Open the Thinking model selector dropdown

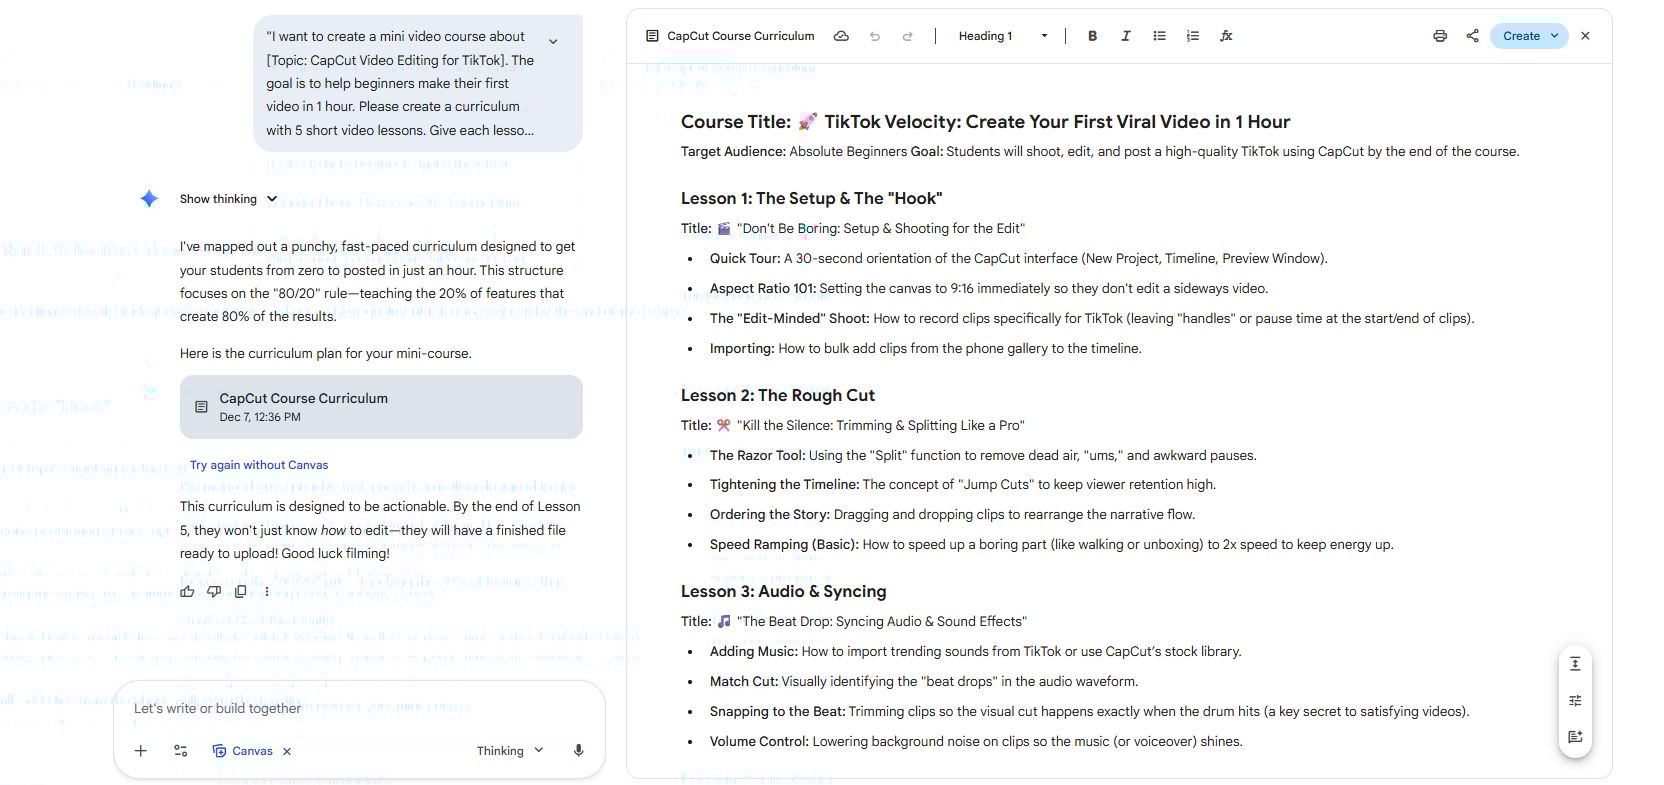510,751
